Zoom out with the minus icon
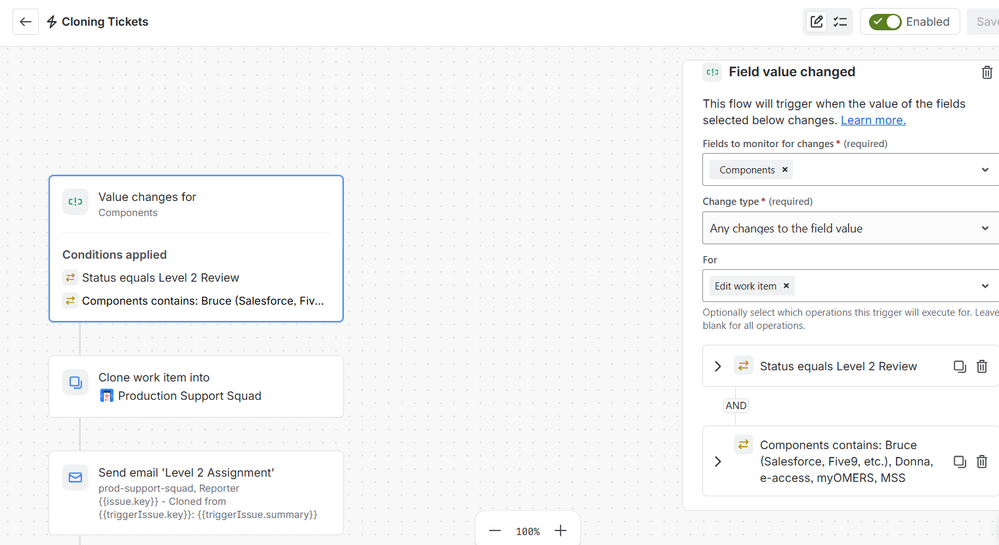Viewport: 999px width, 545px height. click(x=494, y=531)
